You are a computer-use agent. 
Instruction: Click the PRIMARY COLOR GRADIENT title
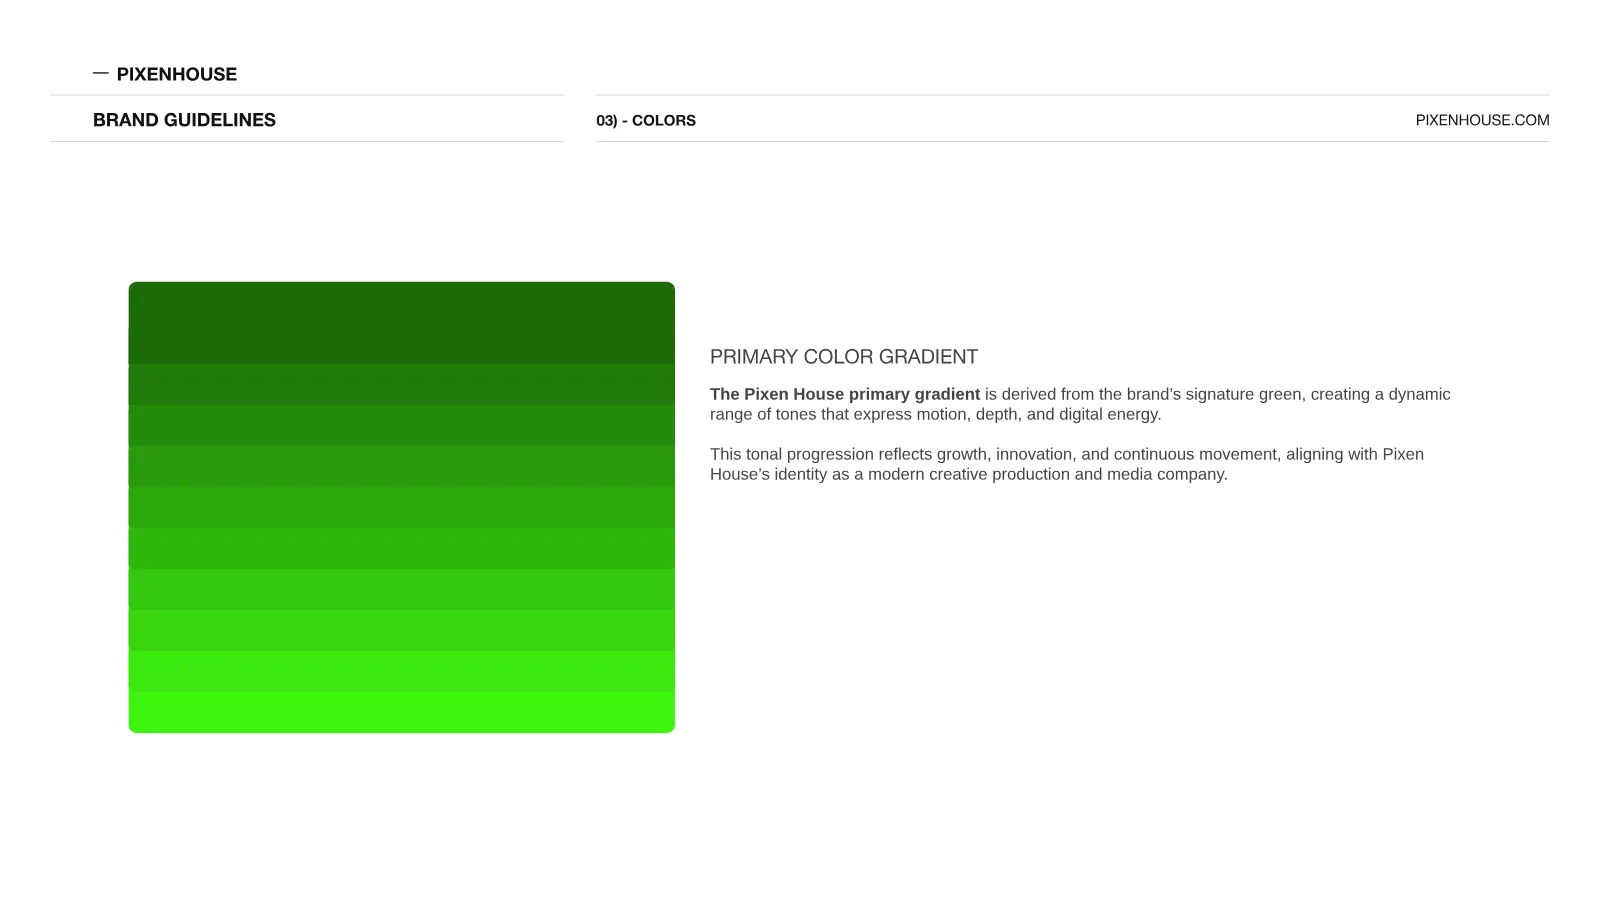pyautogui.click(x=844, y=357)
